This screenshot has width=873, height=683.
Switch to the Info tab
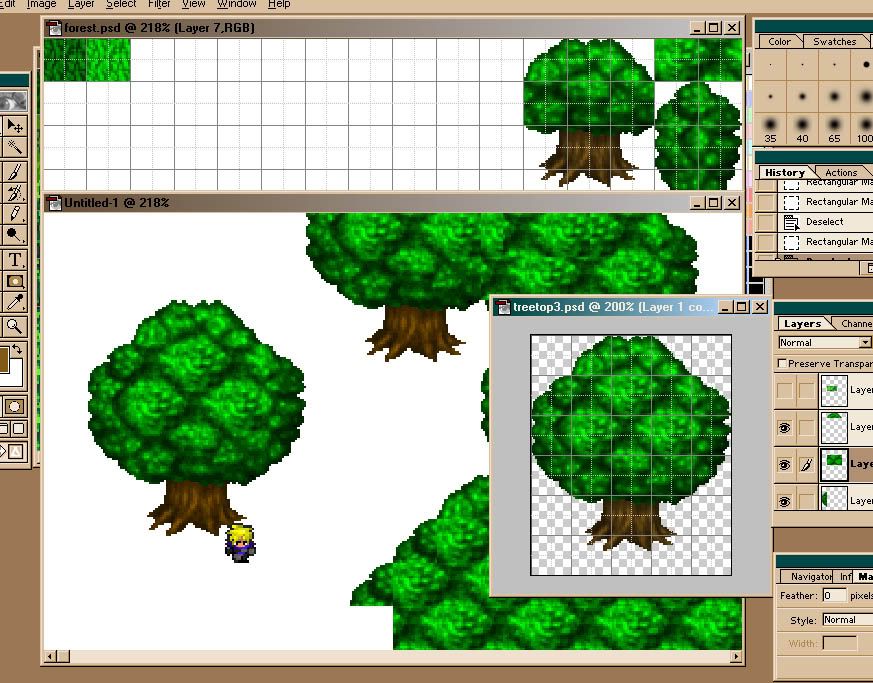(x=845, y=577)
